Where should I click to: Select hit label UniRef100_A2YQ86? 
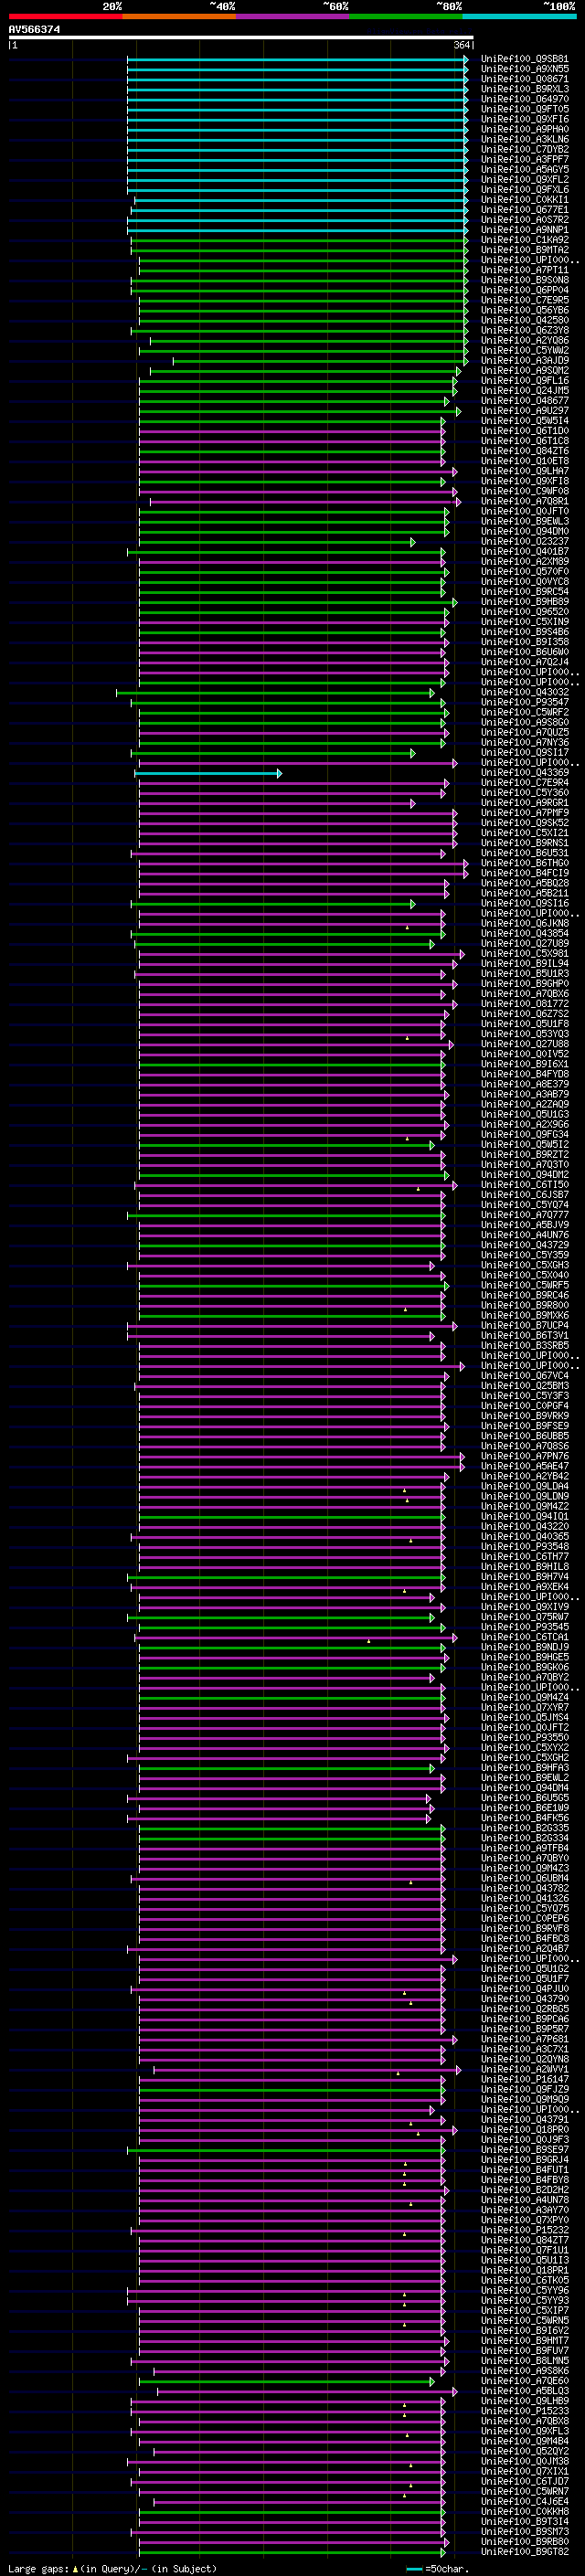tap(525, 341)
